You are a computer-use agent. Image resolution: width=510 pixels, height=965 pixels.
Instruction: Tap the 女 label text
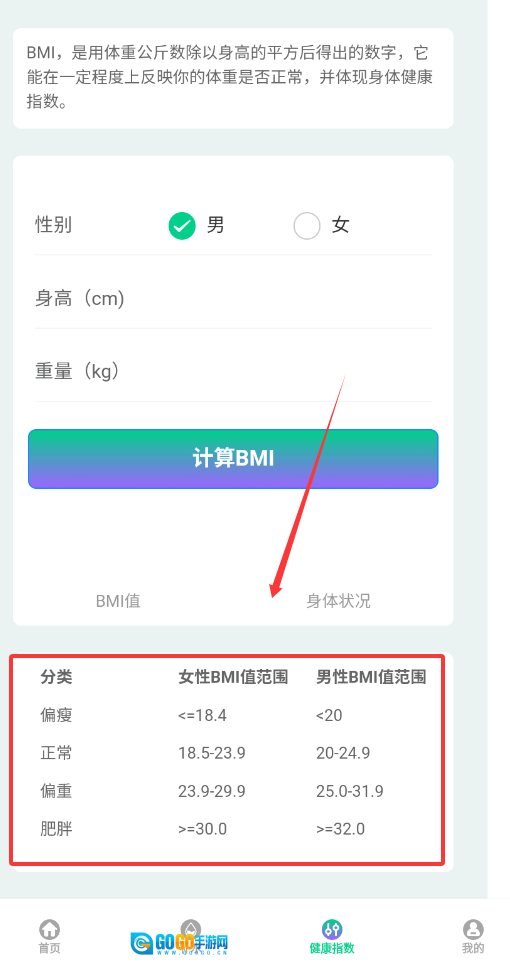click(340, 225)
